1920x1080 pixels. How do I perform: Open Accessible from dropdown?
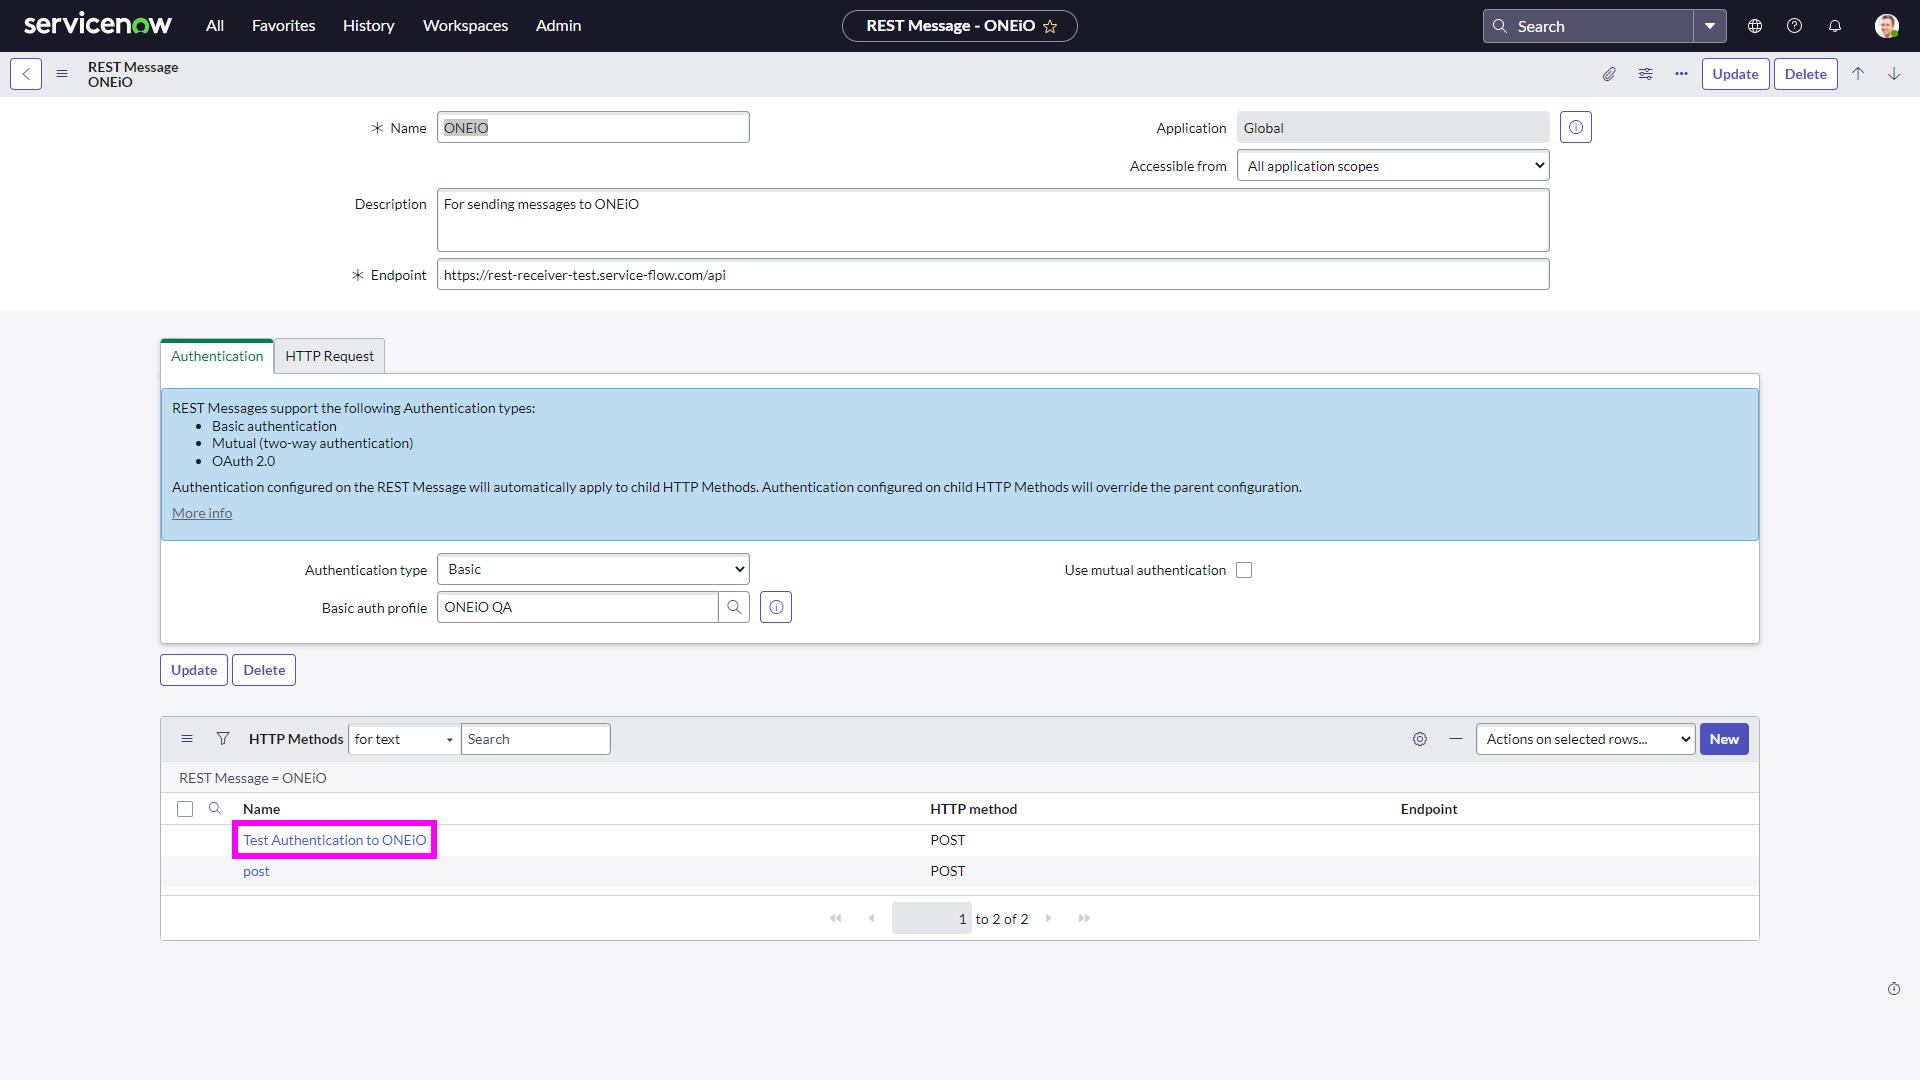(1393, 165)
